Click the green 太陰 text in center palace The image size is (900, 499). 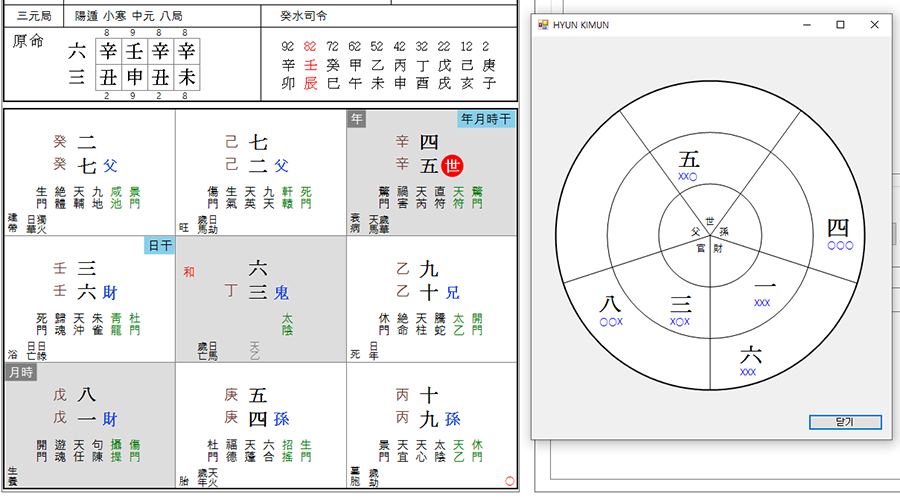tap(288, 324)
